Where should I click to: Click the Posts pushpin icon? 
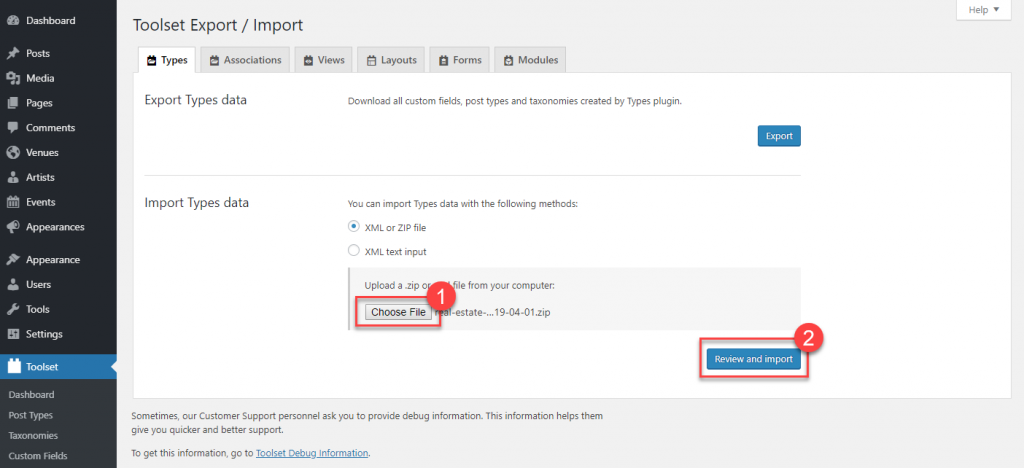[x=12, y=53]
